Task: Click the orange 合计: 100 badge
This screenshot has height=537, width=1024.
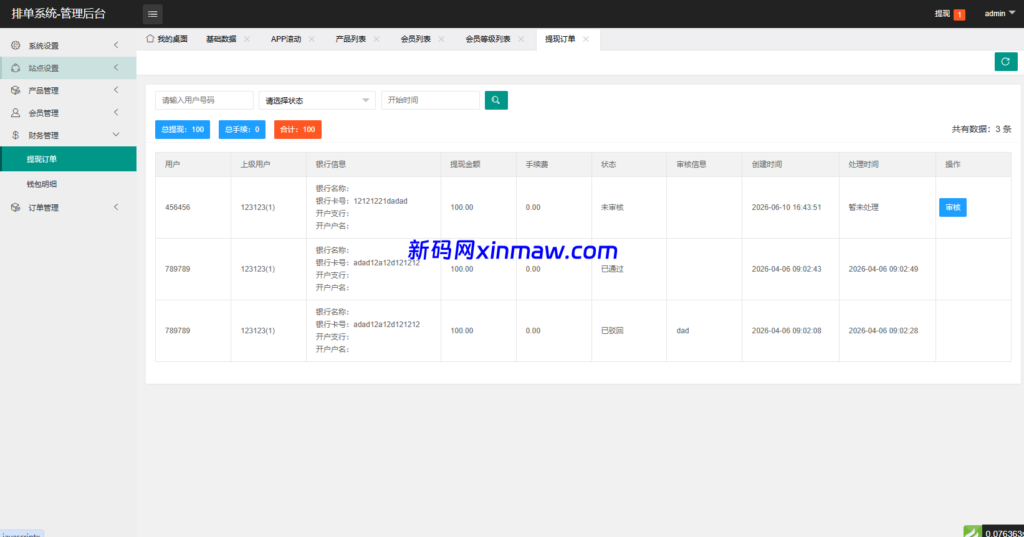Action: (x=298, y=129)
